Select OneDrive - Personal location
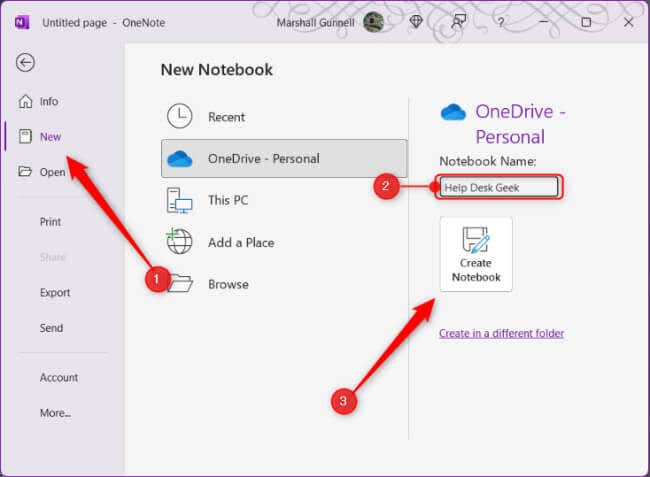This screenshot has height=477, width=650. (x=284, y=159)
